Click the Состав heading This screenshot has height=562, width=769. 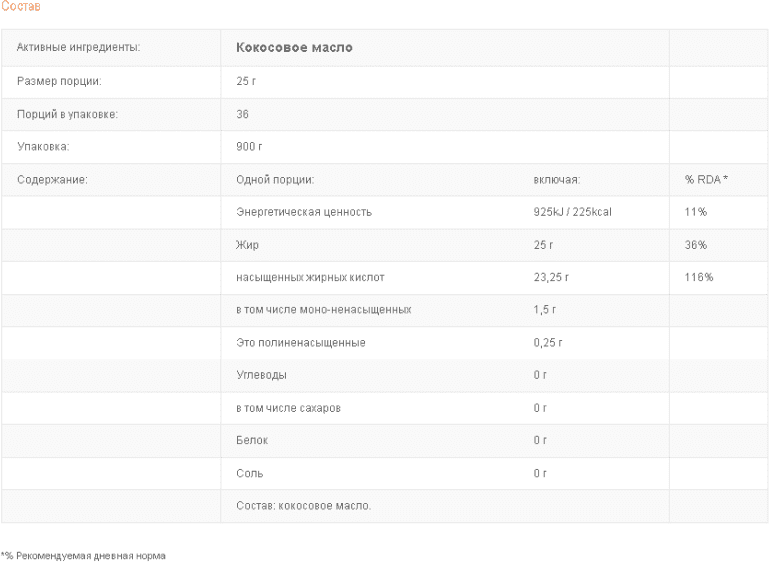tap(21, 6)
